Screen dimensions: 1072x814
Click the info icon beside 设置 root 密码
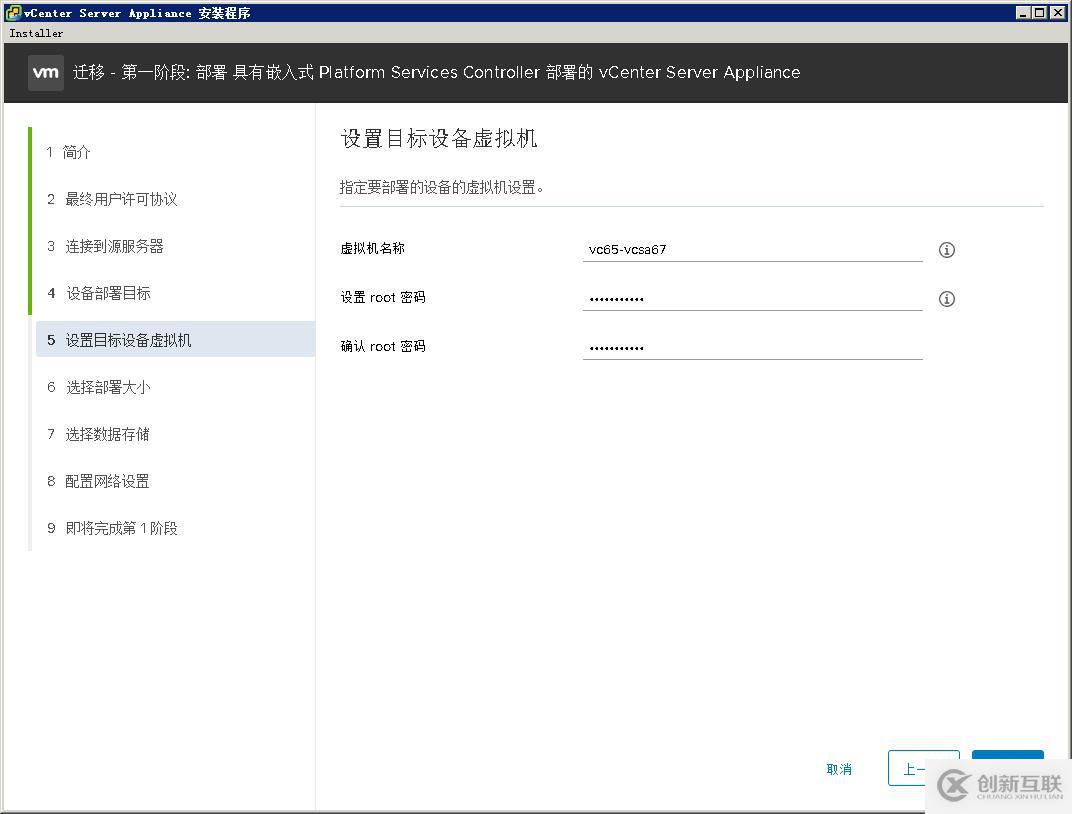point(946,299)
